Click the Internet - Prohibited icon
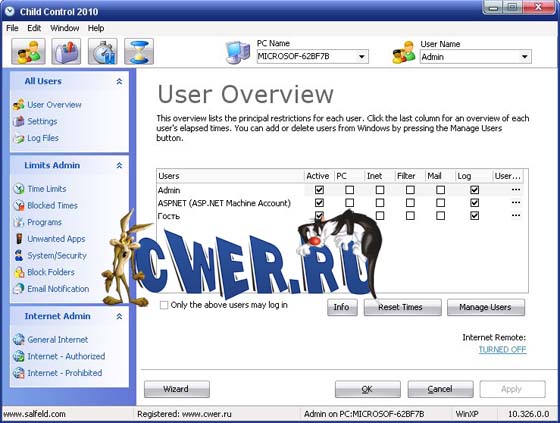This screenshot has height=423, width=560. 19,373
